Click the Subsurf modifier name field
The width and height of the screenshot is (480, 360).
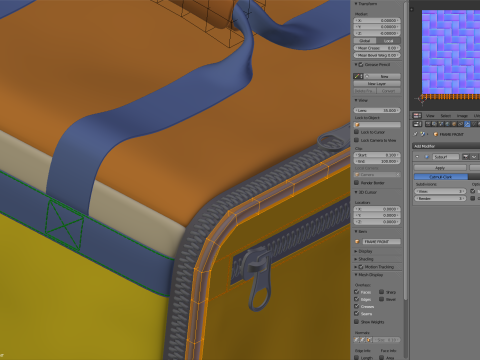[446, 157]
